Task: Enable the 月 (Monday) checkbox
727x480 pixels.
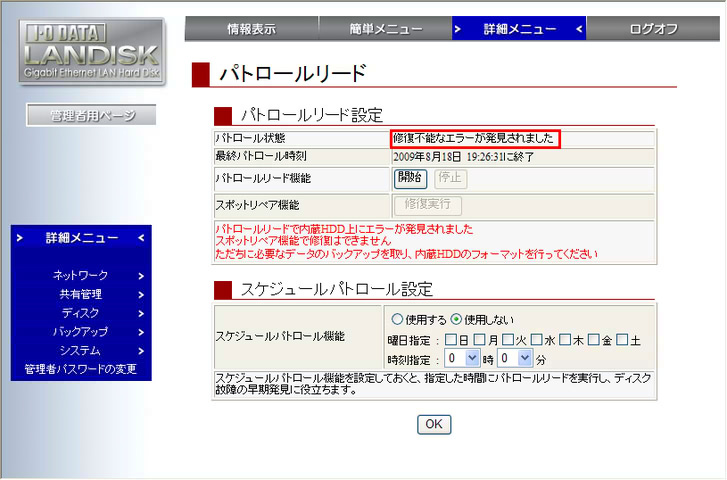Action: point(478,340)
